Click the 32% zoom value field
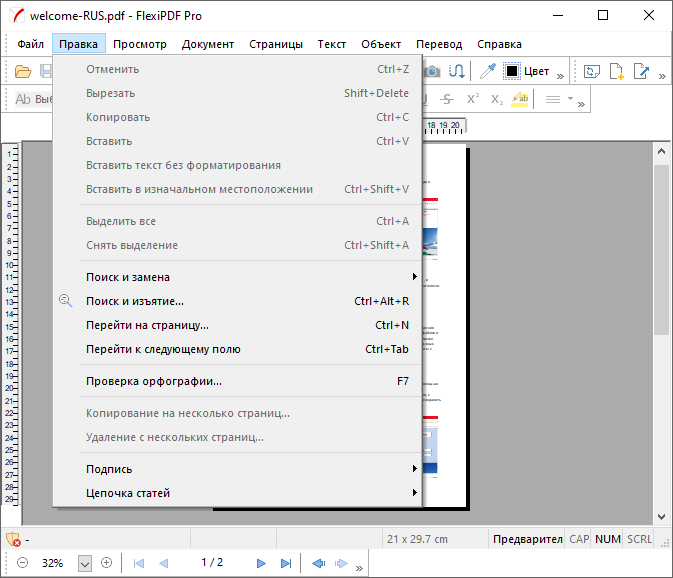The width and height of the screenshot is (673, 578). click(x=52, y=563)
